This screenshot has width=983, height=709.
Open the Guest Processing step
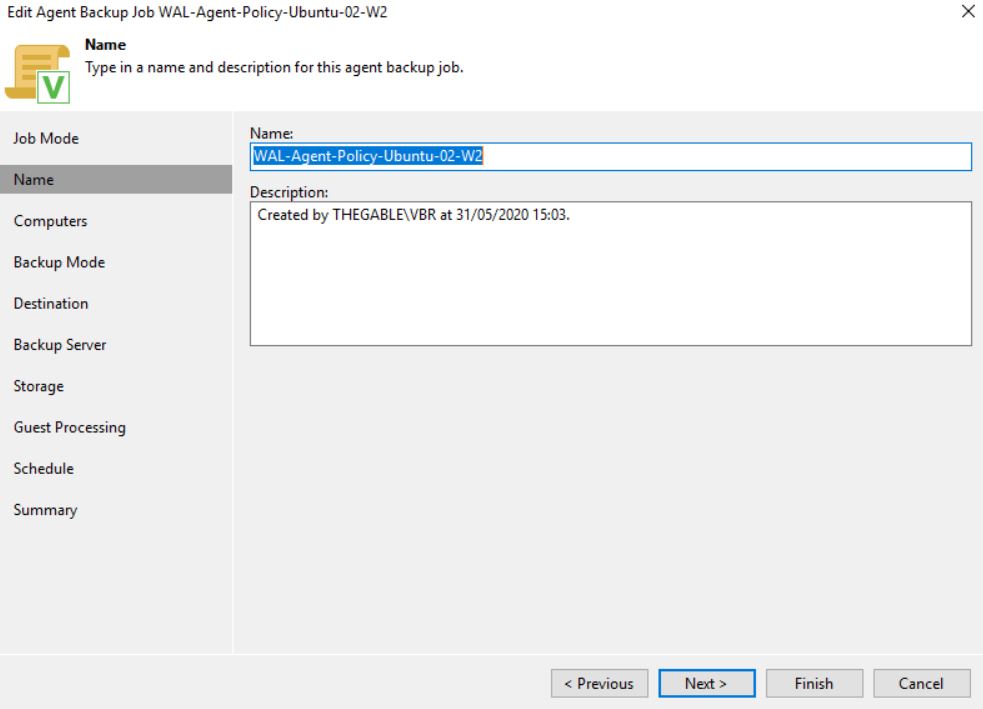[70, 428]
